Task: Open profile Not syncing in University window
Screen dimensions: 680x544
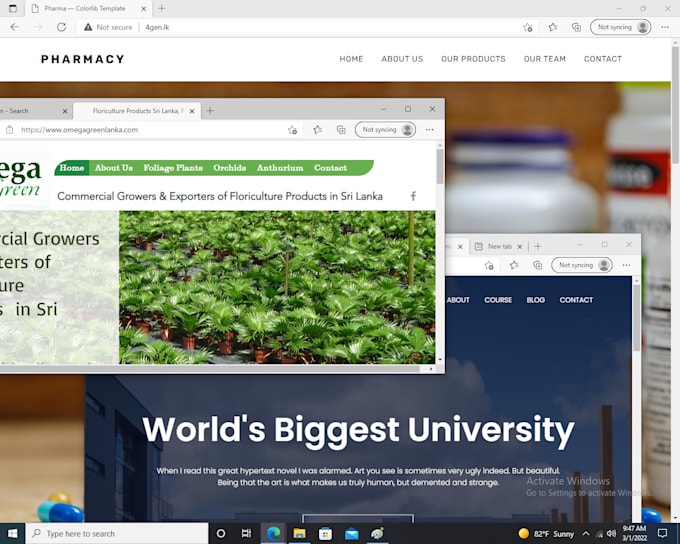Action: pyautogui.click(x=582, y=265)
